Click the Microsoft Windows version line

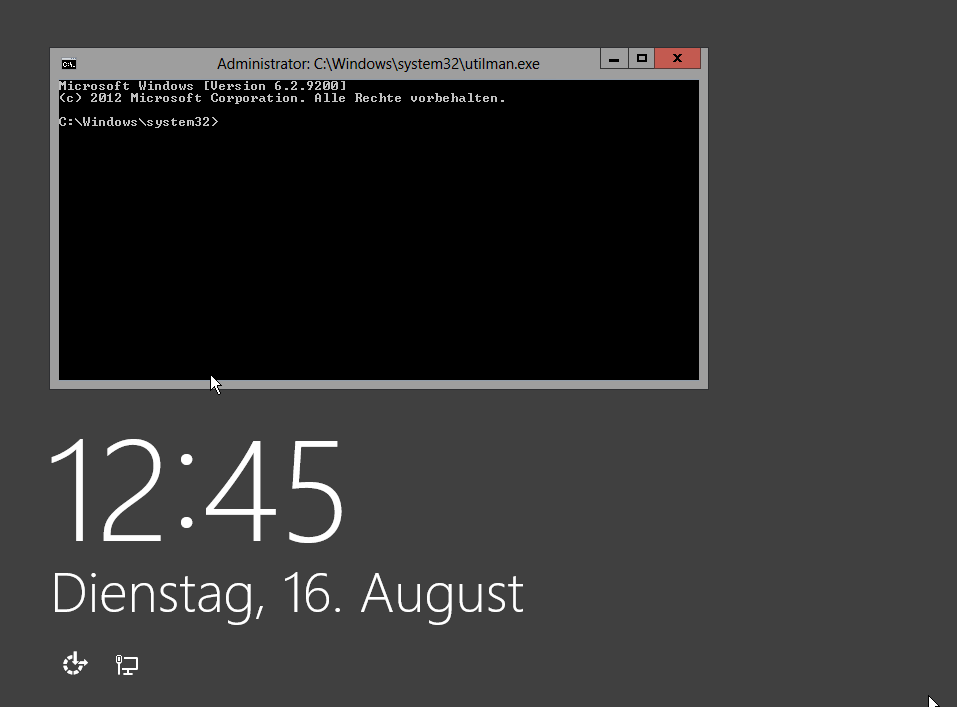coord(203,85)
